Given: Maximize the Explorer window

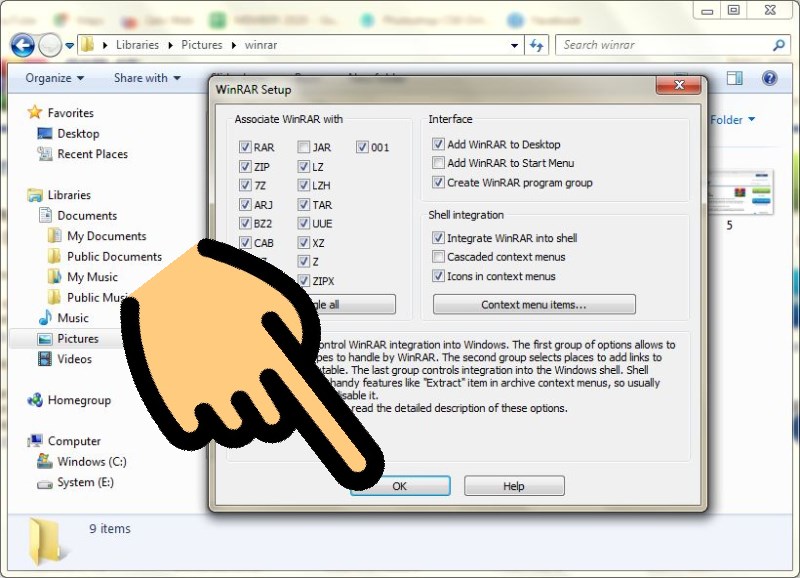Looking at the screenshot, I should [734, 10].
